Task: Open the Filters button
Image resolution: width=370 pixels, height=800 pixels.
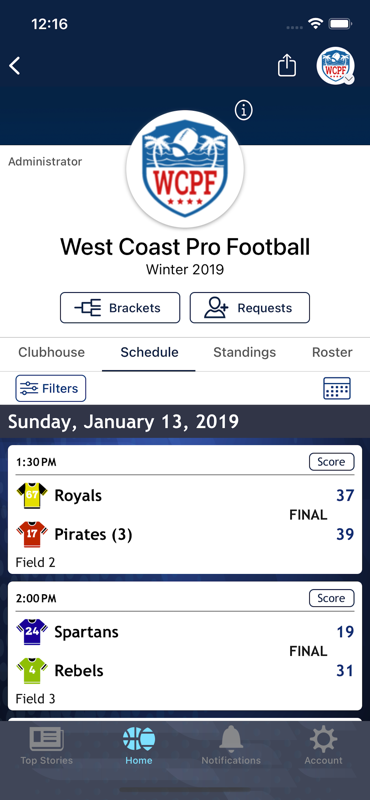Action: [x=51, y=388]
